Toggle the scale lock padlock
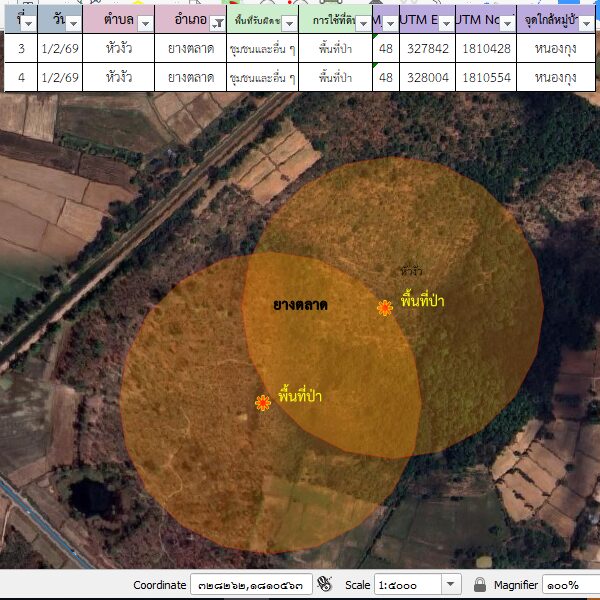The height and width of the screenshot is (600, 600). click(x=480, y=584)
